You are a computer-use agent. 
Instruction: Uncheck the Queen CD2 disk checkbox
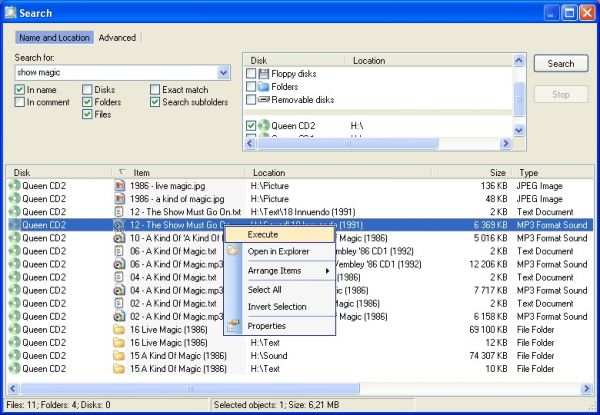251,125
